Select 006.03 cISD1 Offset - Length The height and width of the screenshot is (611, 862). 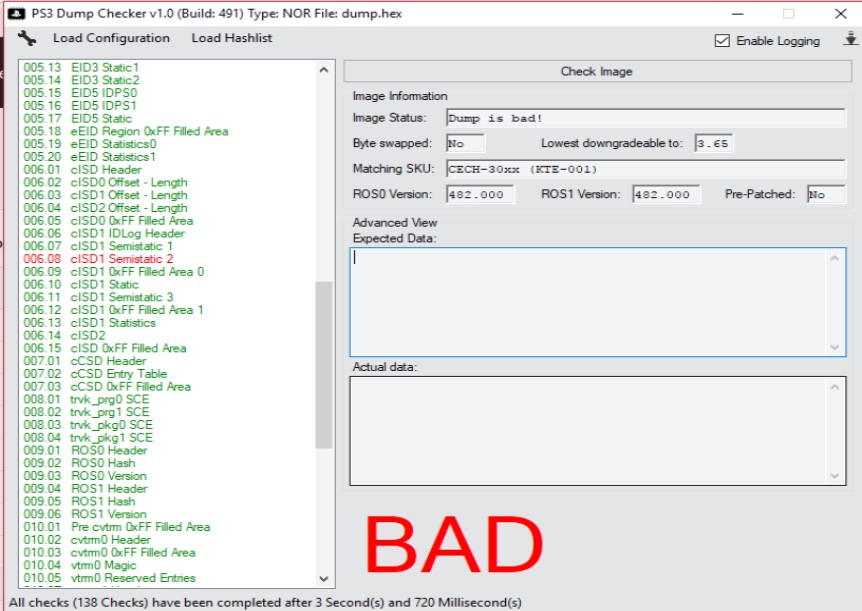coord(106,195)
